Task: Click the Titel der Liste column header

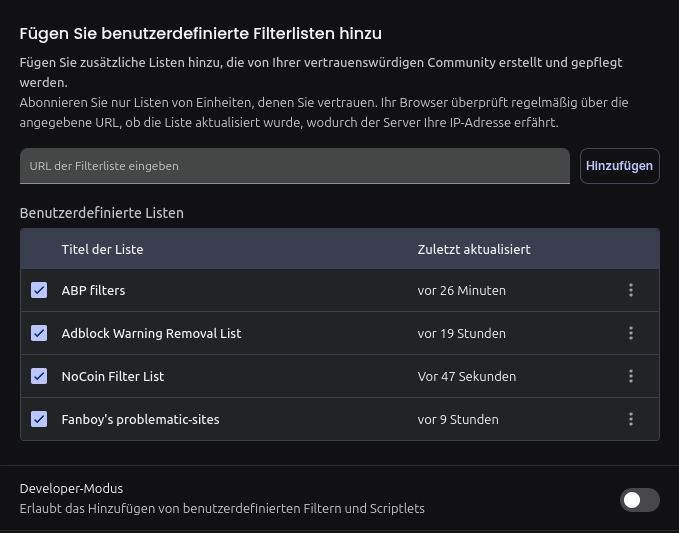Action: click(102, 249)
